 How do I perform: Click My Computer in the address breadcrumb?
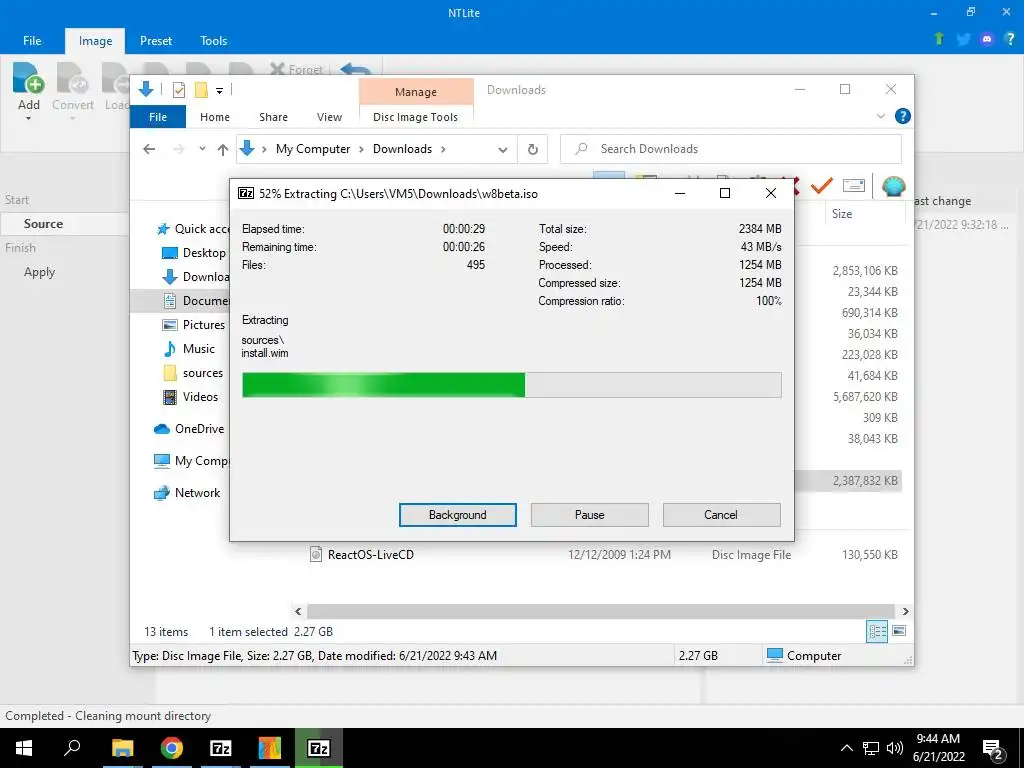[313, 149]
